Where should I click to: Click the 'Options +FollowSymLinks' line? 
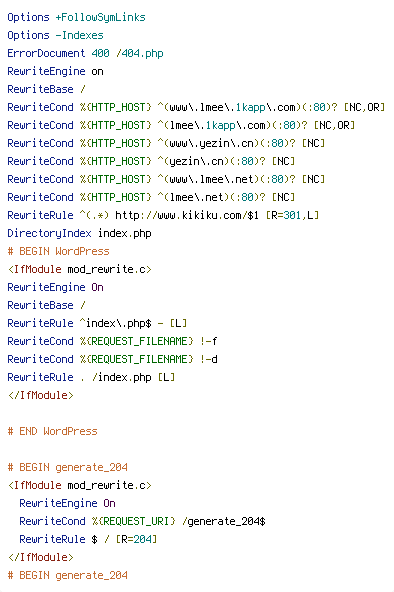[x=76, y=17]
